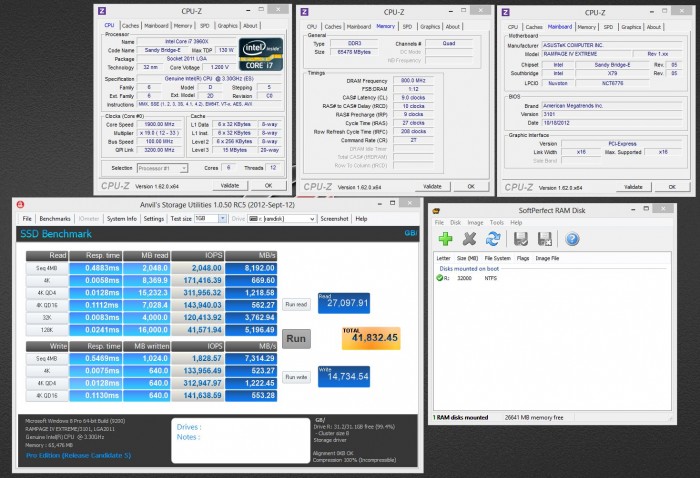Open Benchmarks menu in Anvil's Storage Utilities
The image size is (700, 478).
click(x=55, y=219)
